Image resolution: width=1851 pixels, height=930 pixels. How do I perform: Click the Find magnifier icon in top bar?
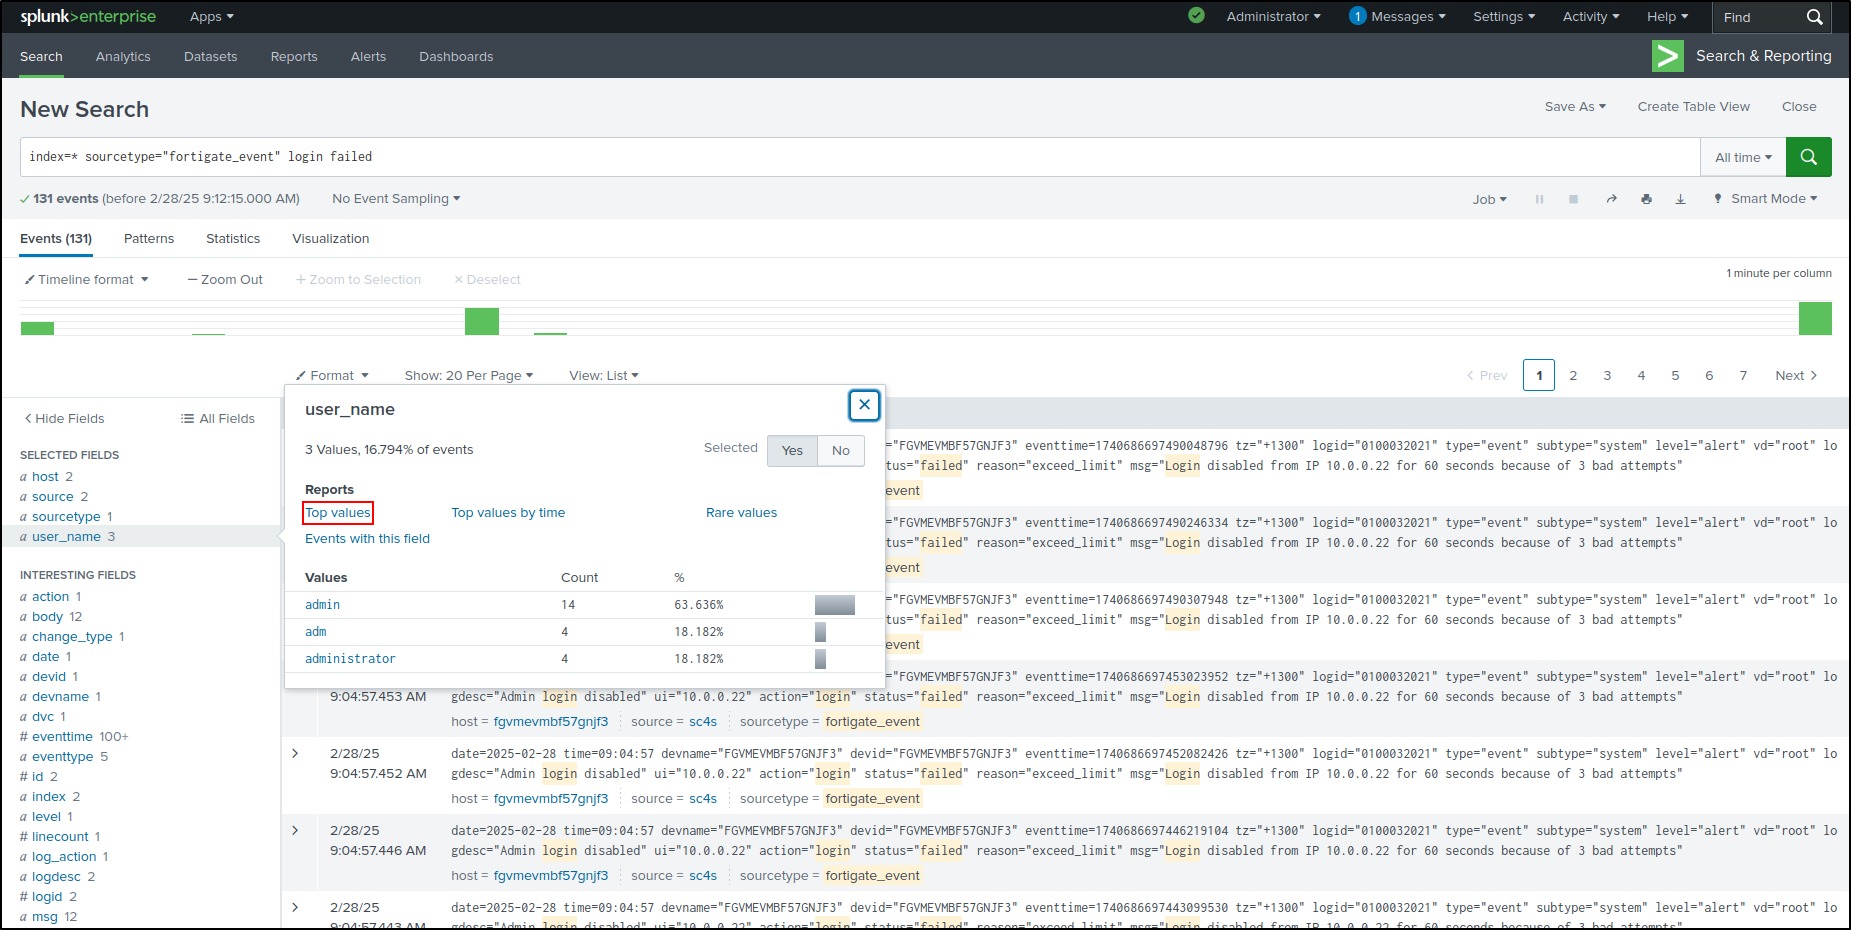tap(1814, 17)
